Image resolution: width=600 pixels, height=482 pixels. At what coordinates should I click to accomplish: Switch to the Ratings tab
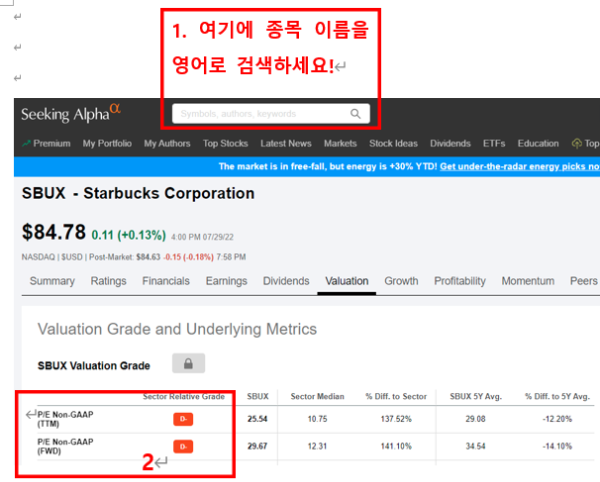pos(108,281)
